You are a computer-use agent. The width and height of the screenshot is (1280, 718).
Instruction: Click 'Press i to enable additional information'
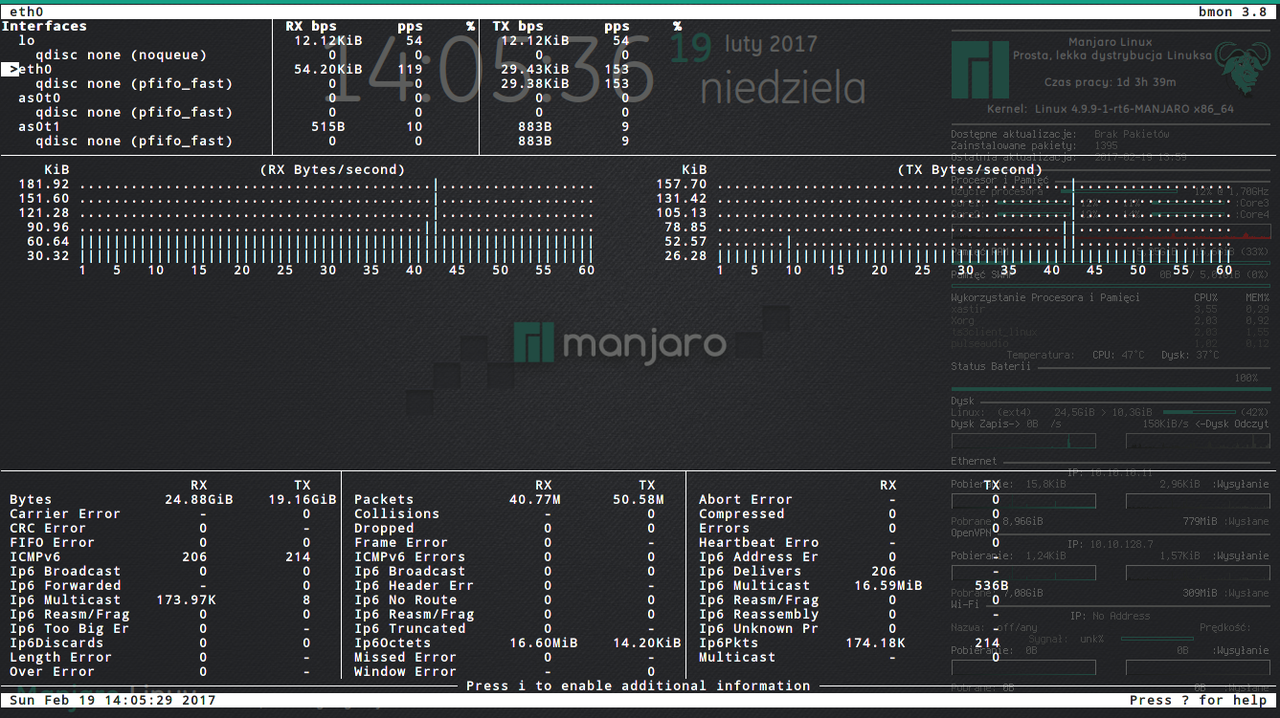click(638, 686)
